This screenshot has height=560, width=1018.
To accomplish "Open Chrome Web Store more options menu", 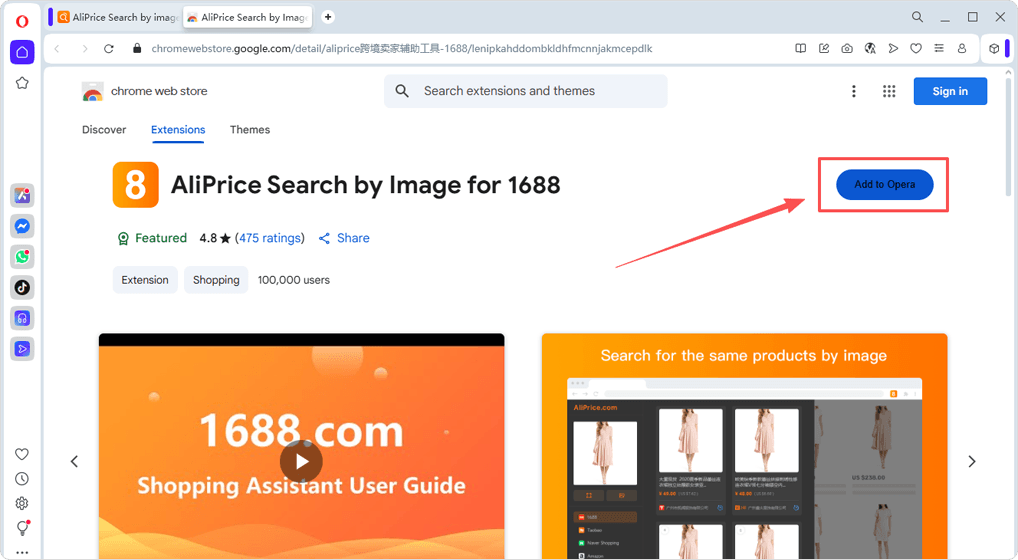I will point(853,91).
